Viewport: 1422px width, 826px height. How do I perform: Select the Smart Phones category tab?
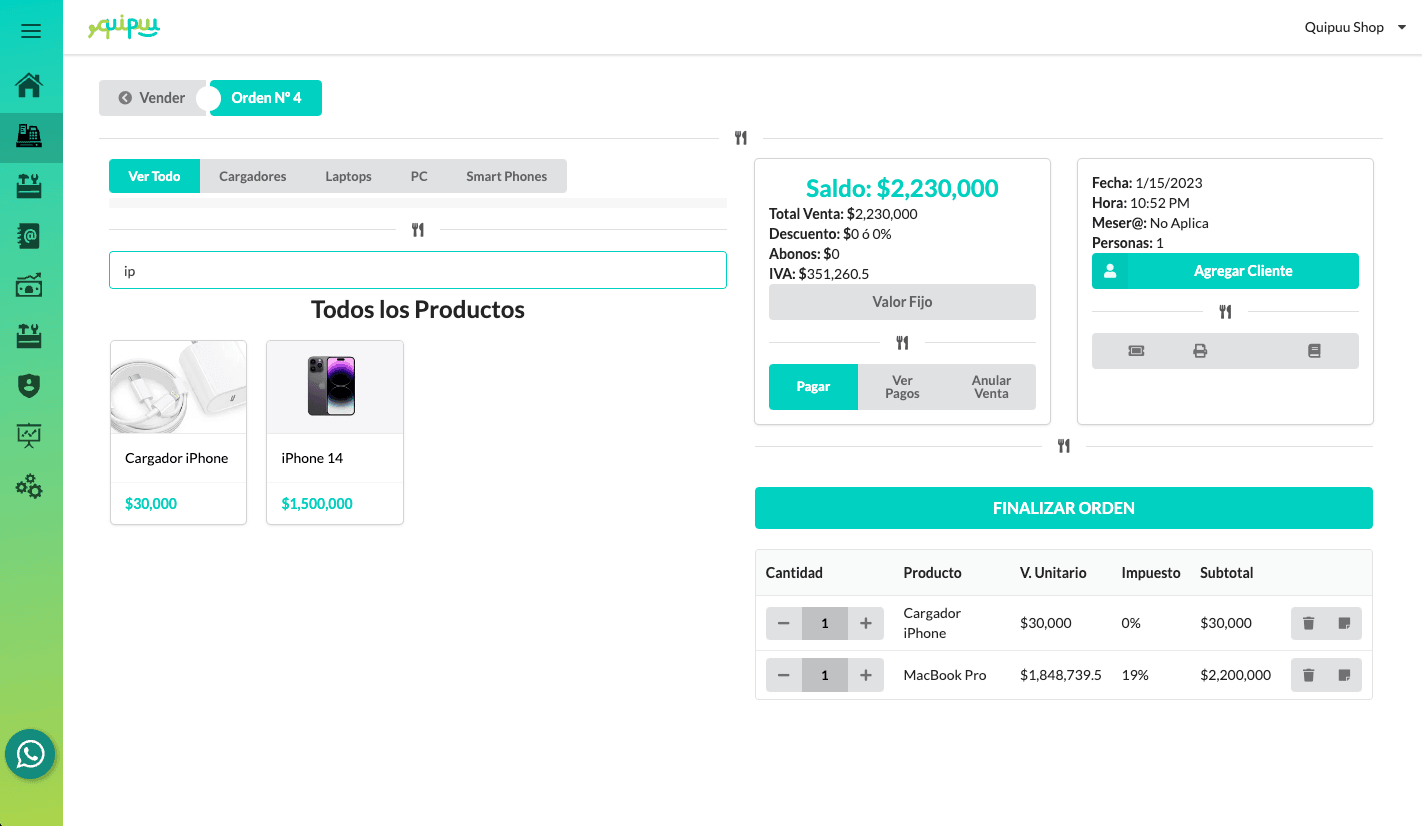[x=506, y=177]
